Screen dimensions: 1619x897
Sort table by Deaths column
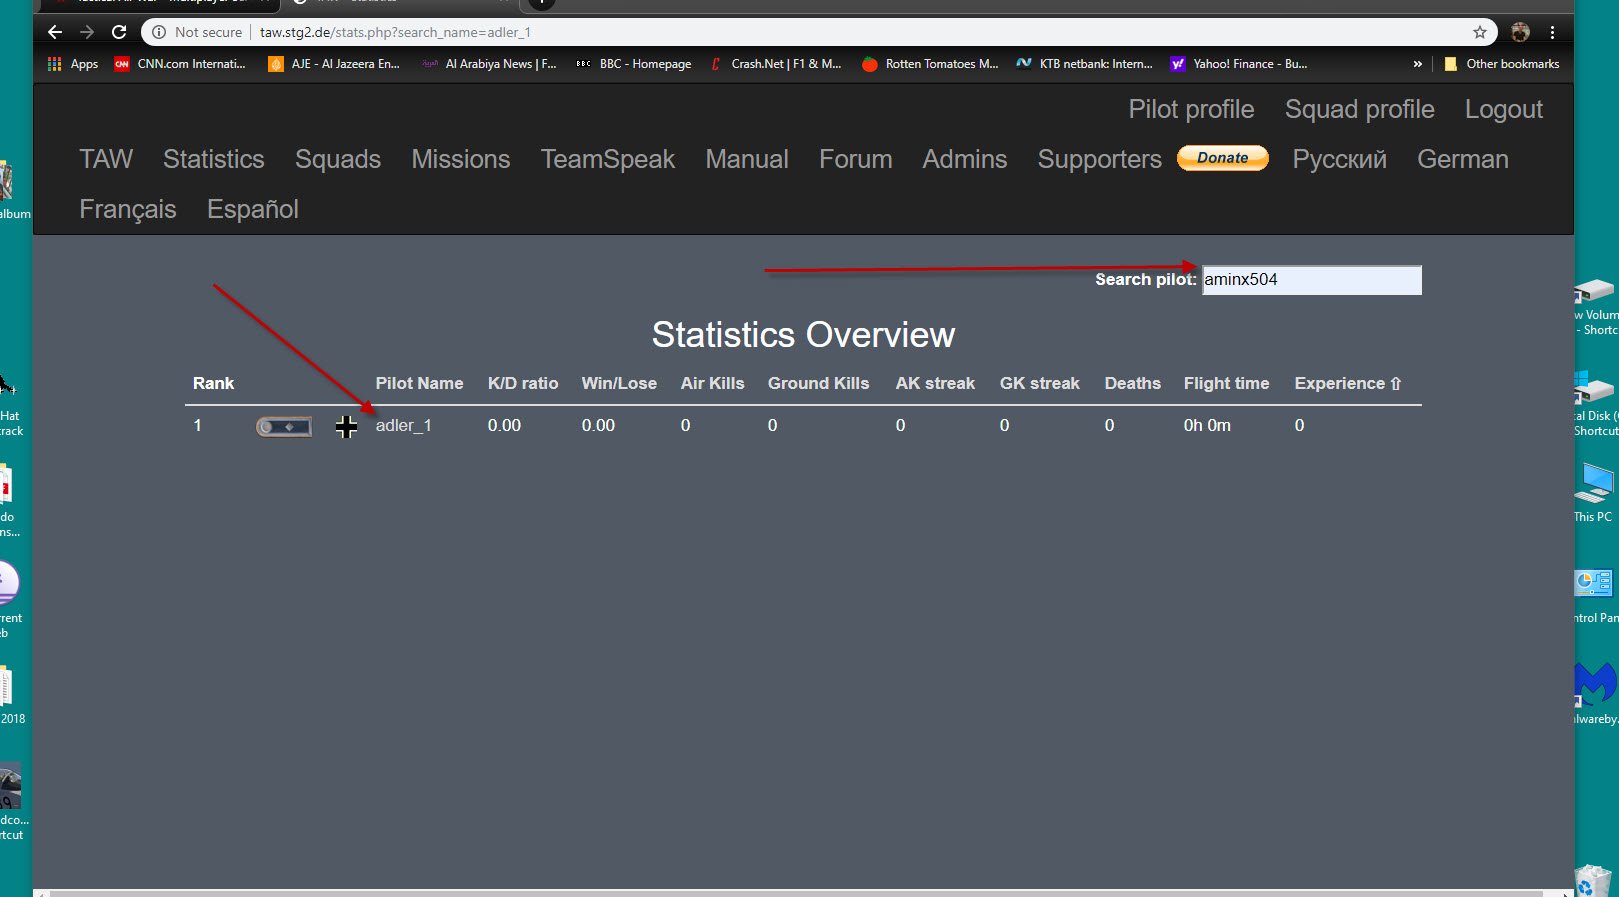[x=1132, y=383]
